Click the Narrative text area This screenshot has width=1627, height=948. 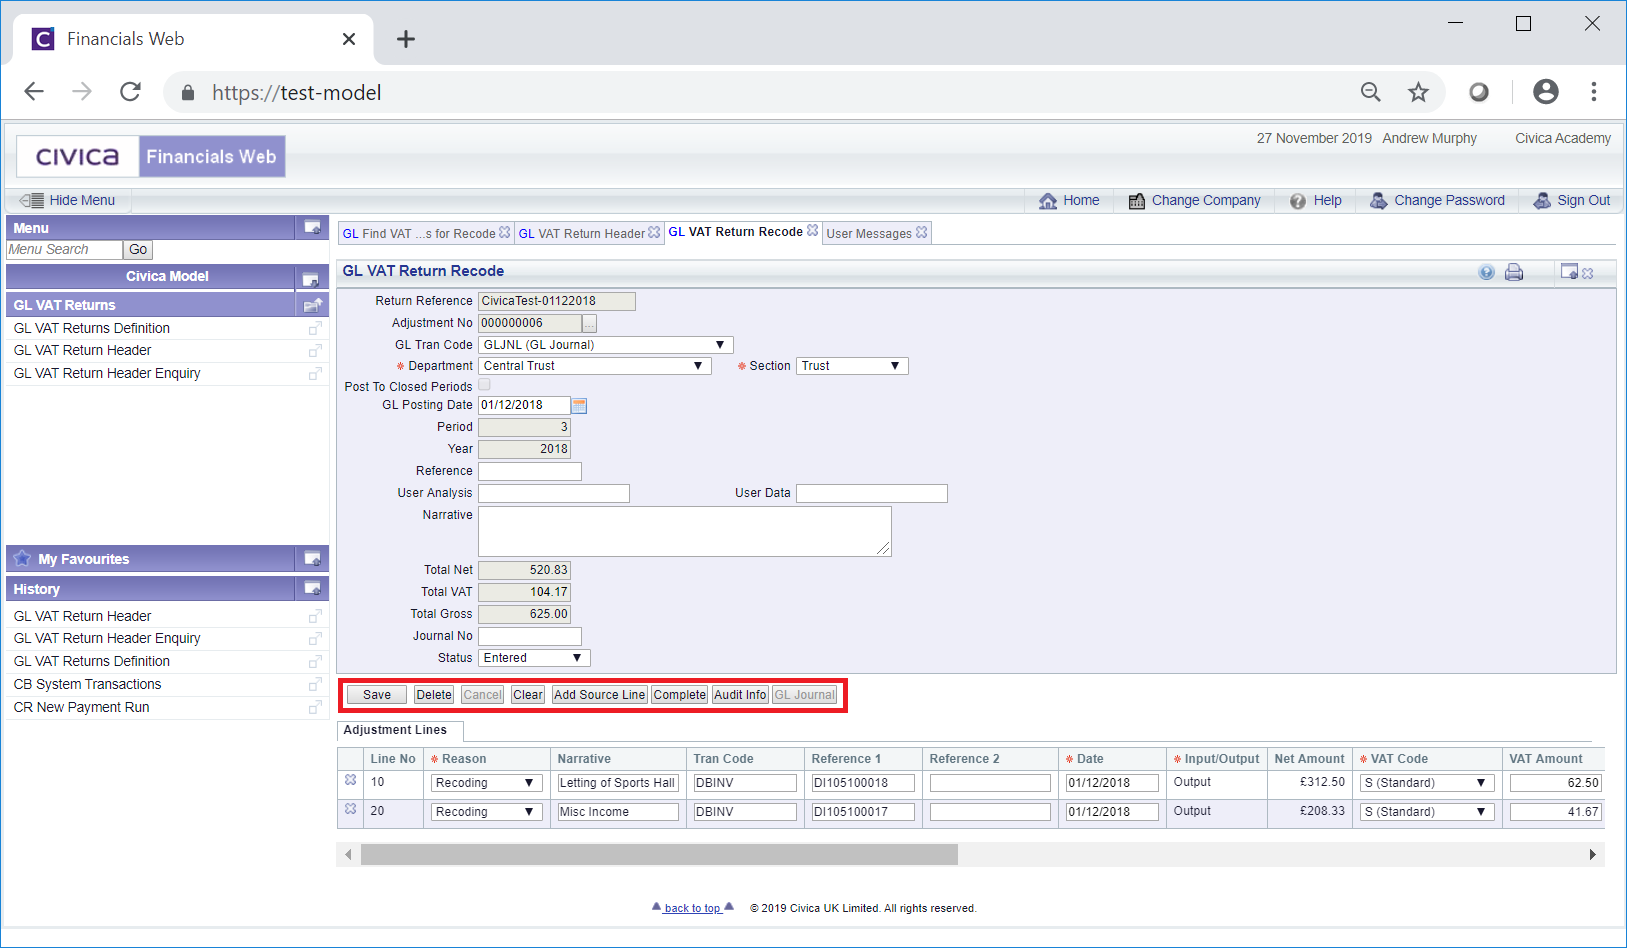point(685,531)
